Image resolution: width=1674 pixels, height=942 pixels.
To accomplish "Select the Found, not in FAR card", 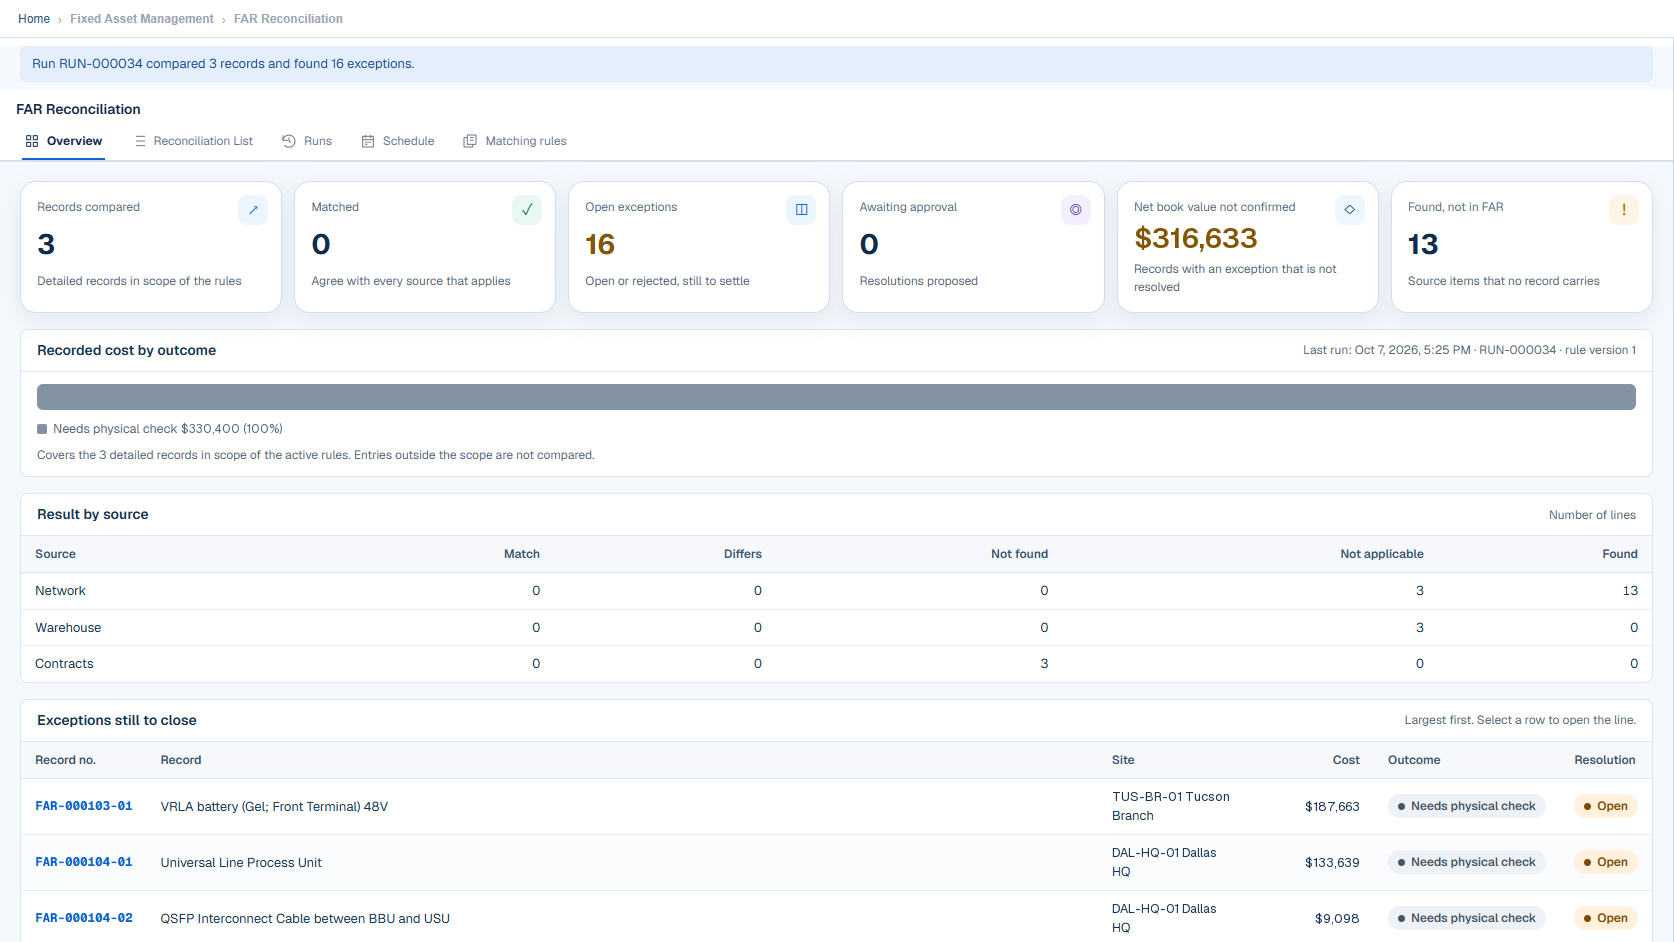I will click(1522, 247).
